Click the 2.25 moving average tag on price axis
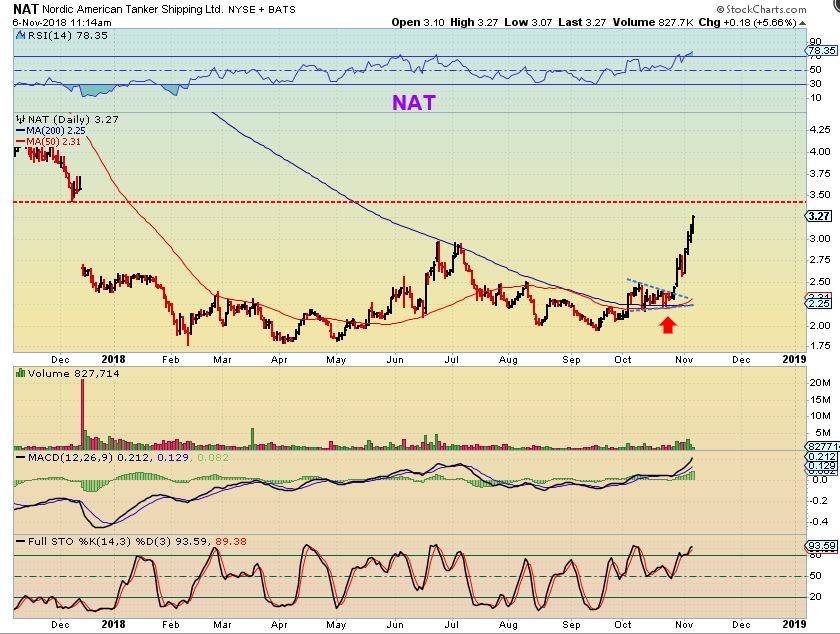The height and width of the screenshot is (634, 840). [x=819, y=304]
